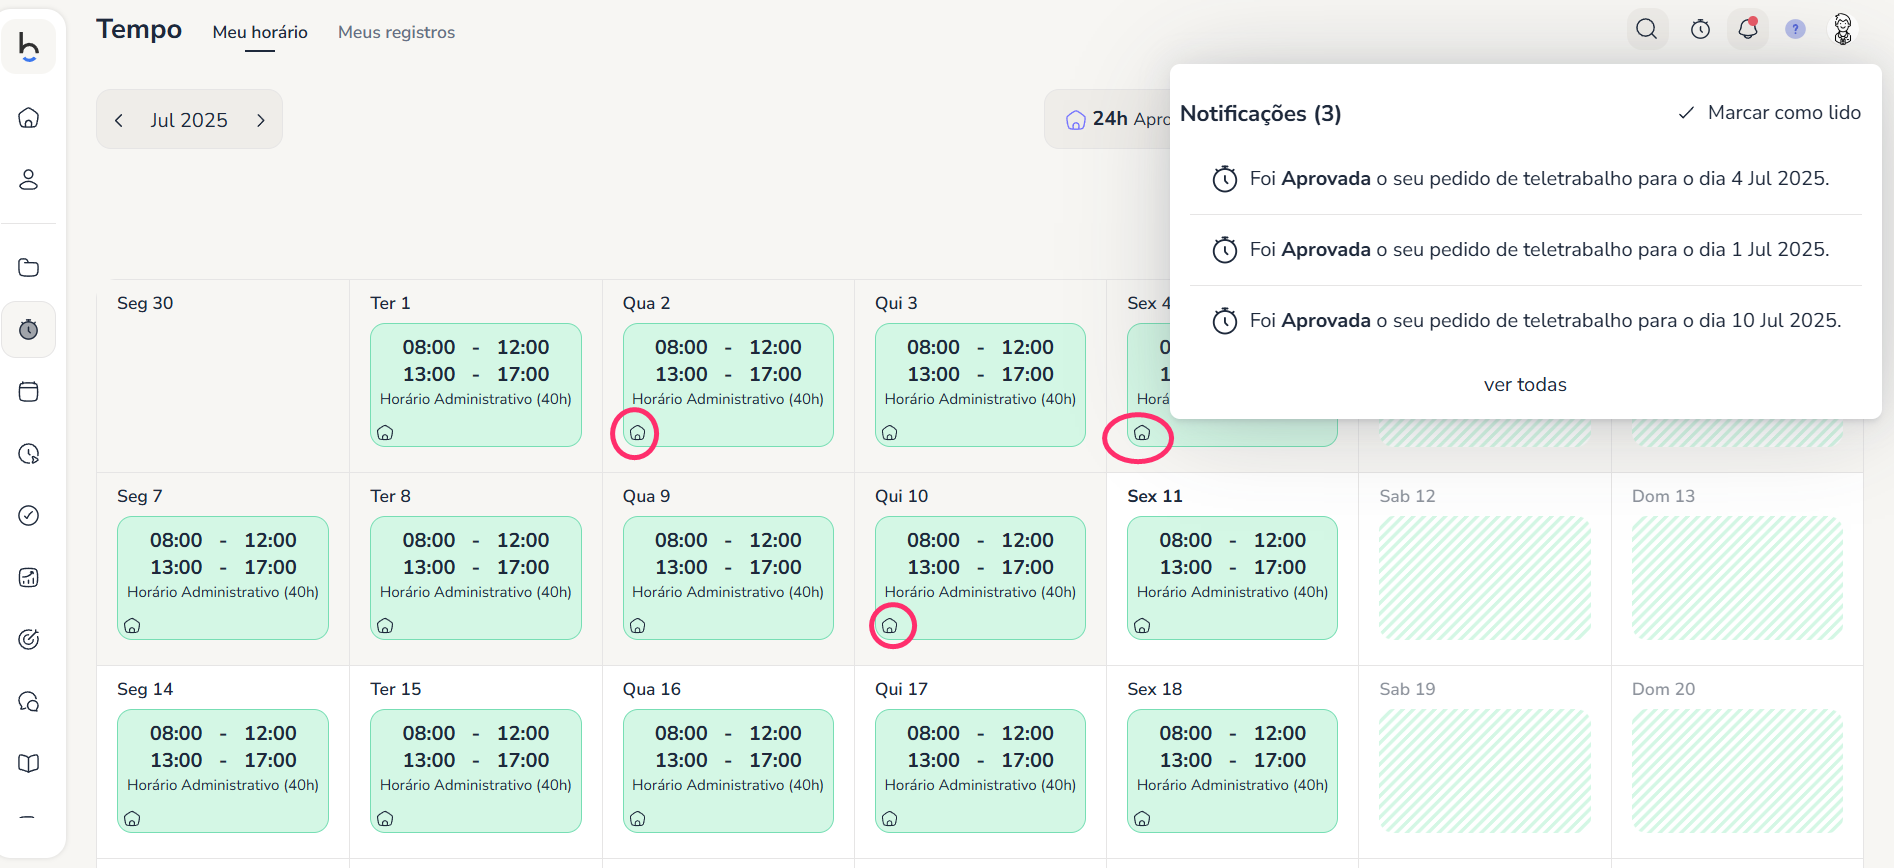
Task: Click telework home icon on Qua 2
Action: 637,433
